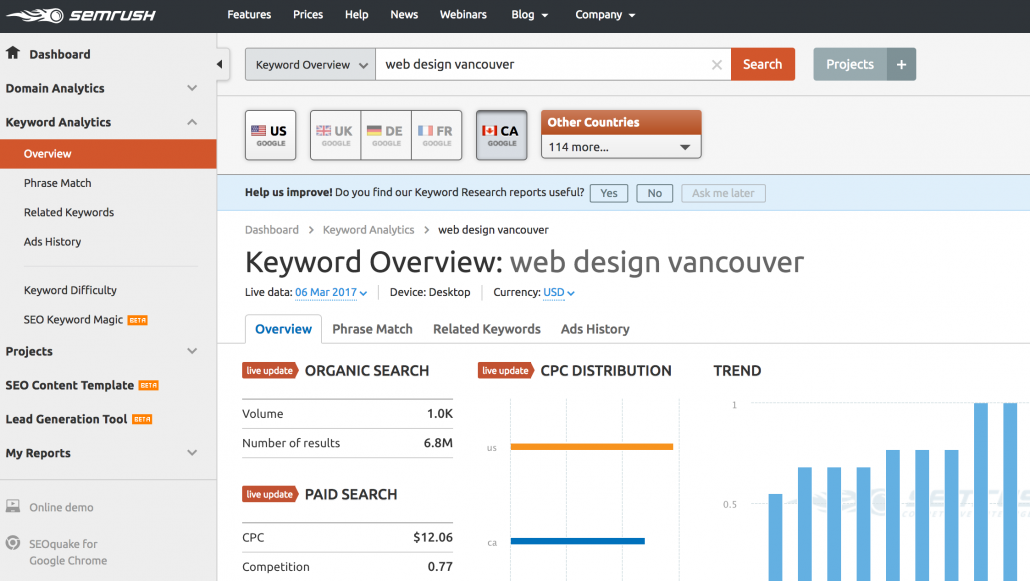Image resolution: width=1030 pixels, height=581 pixels.
Task: Click the SEO Keyword Magic BETA badge
Action: point(137,320)
